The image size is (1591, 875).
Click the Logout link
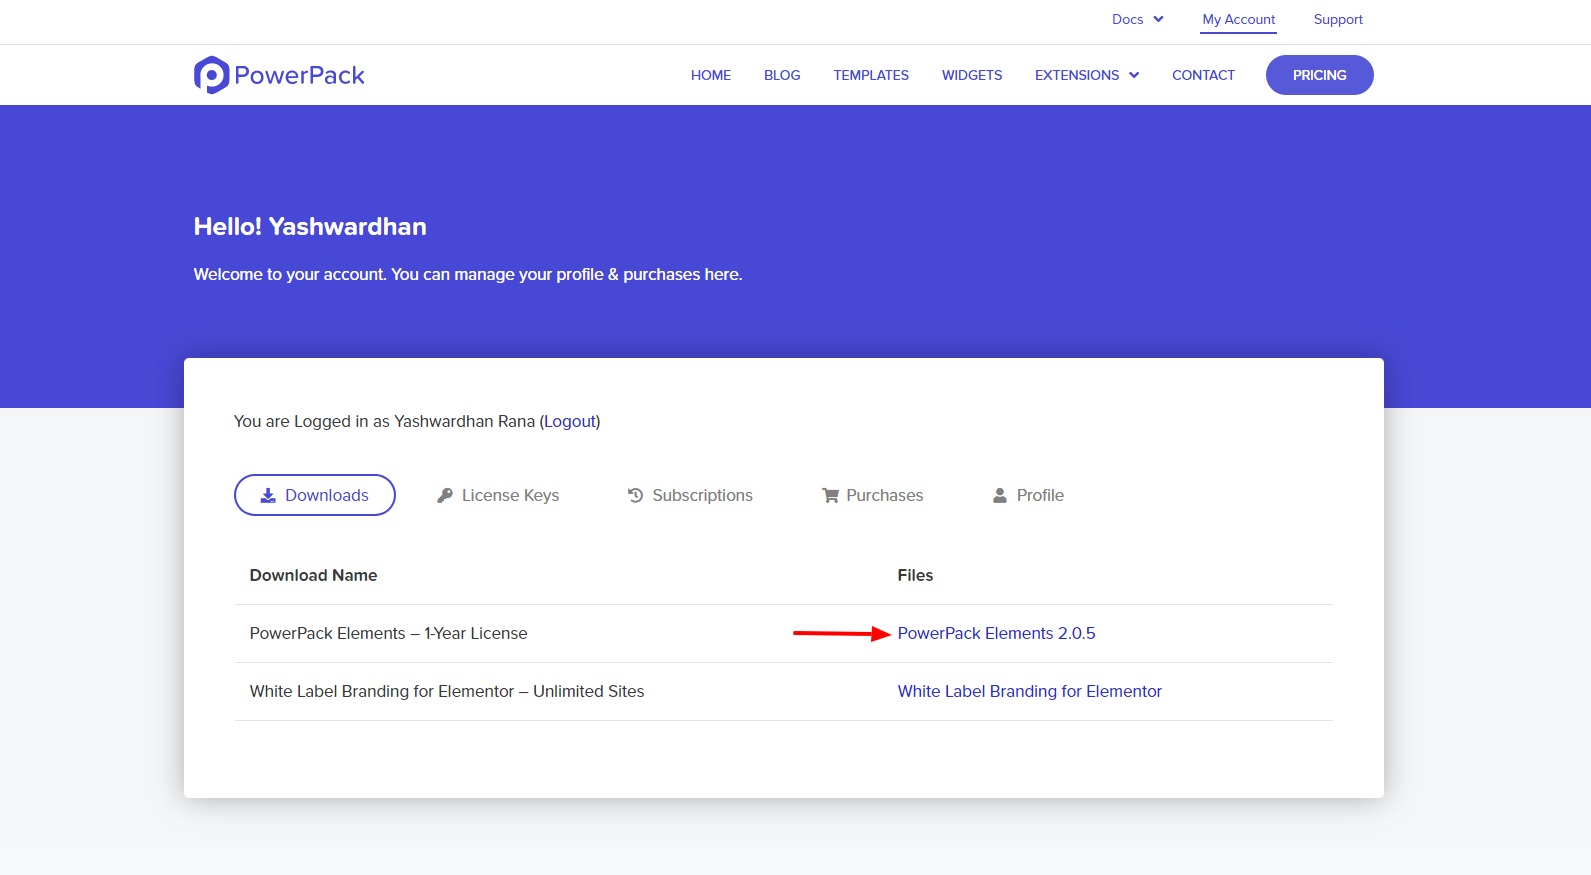[570, 421]
